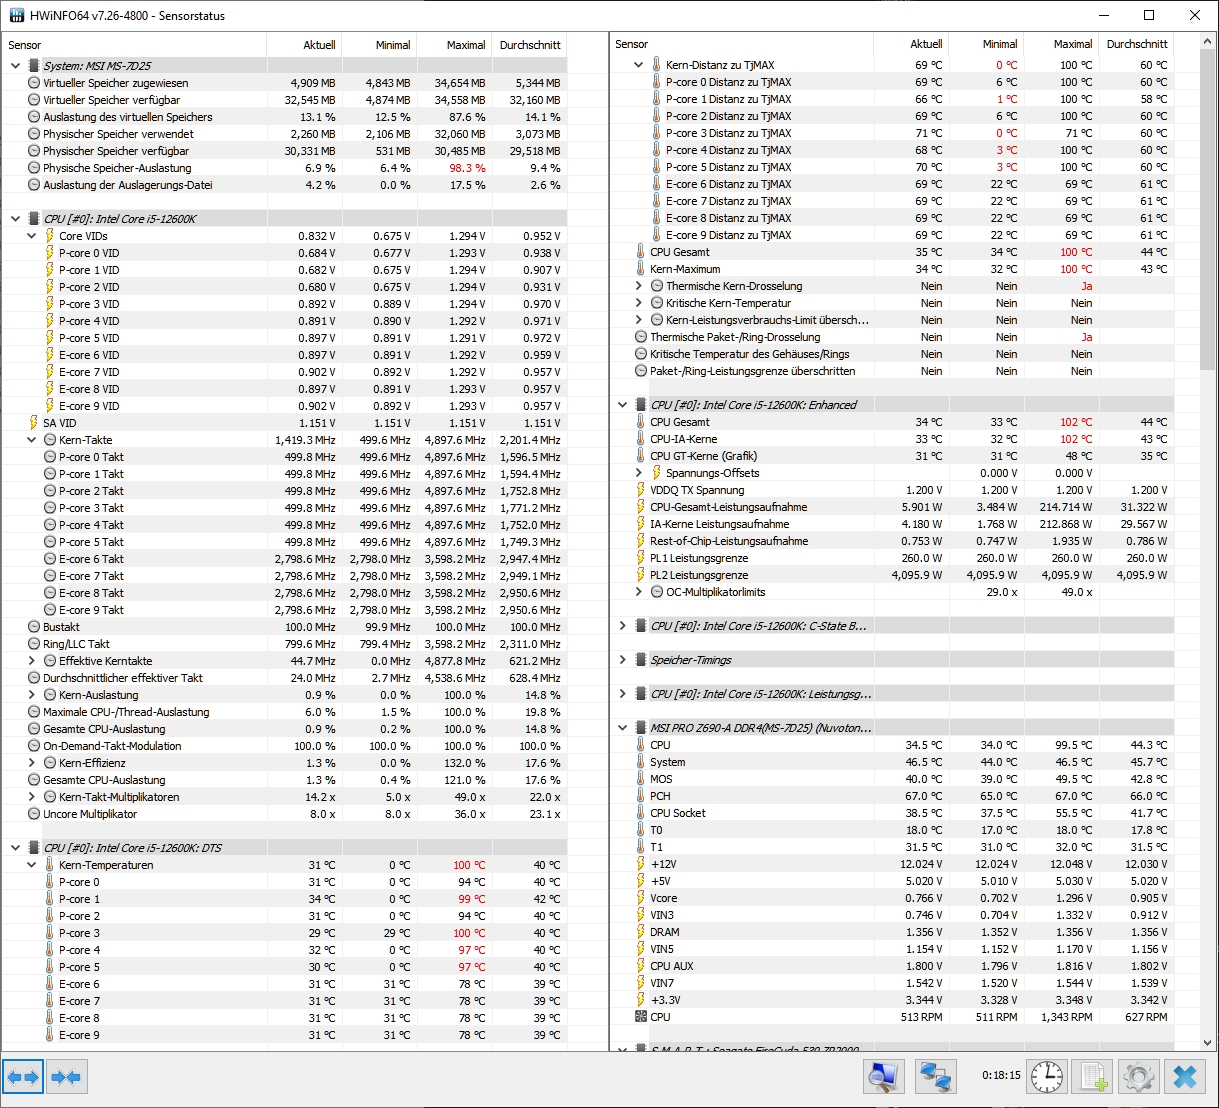
Task: Collapse the Kern-Temperaturen group
Action: [32, 865]
